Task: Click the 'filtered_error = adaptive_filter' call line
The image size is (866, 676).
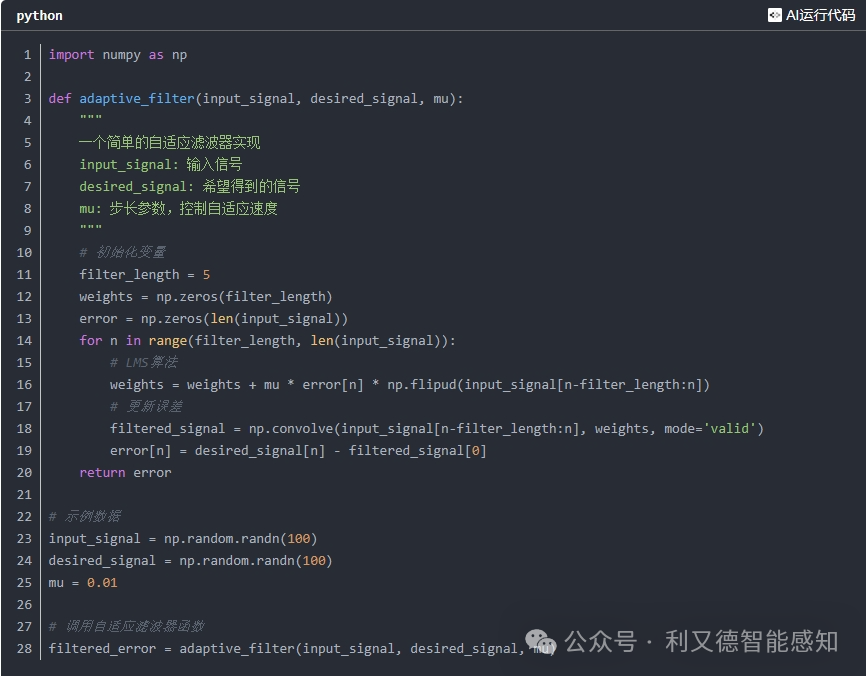Action: 301,648
